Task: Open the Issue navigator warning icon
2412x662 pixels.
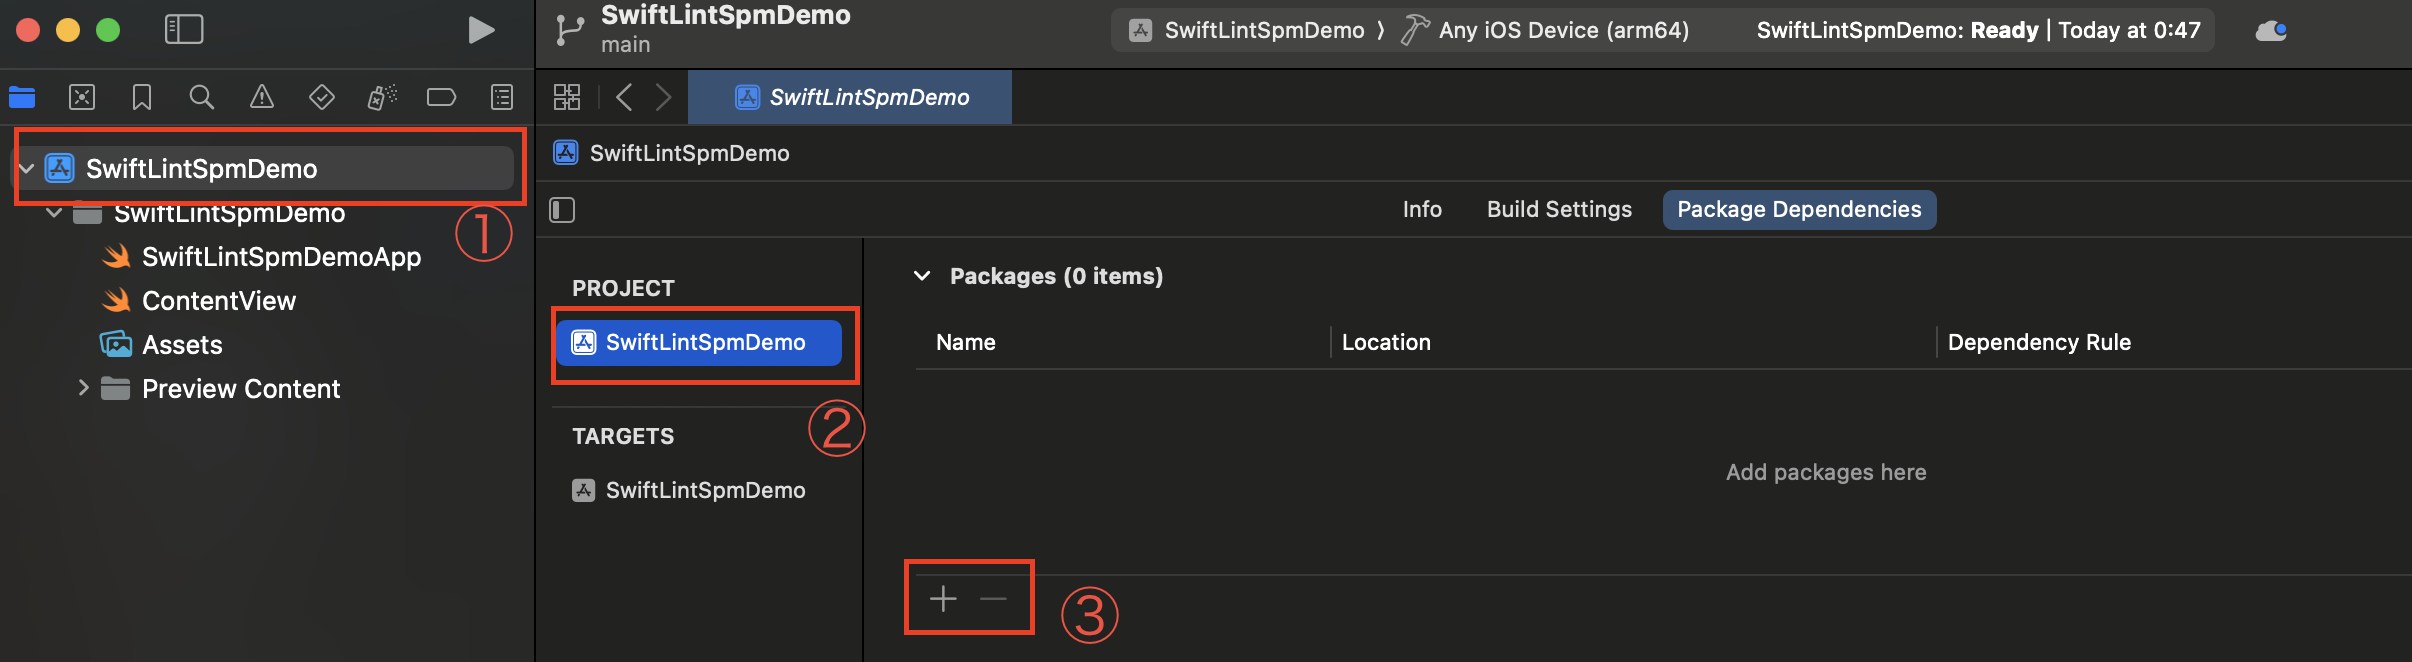Action: pyautogui.click(x=262, y=97)
